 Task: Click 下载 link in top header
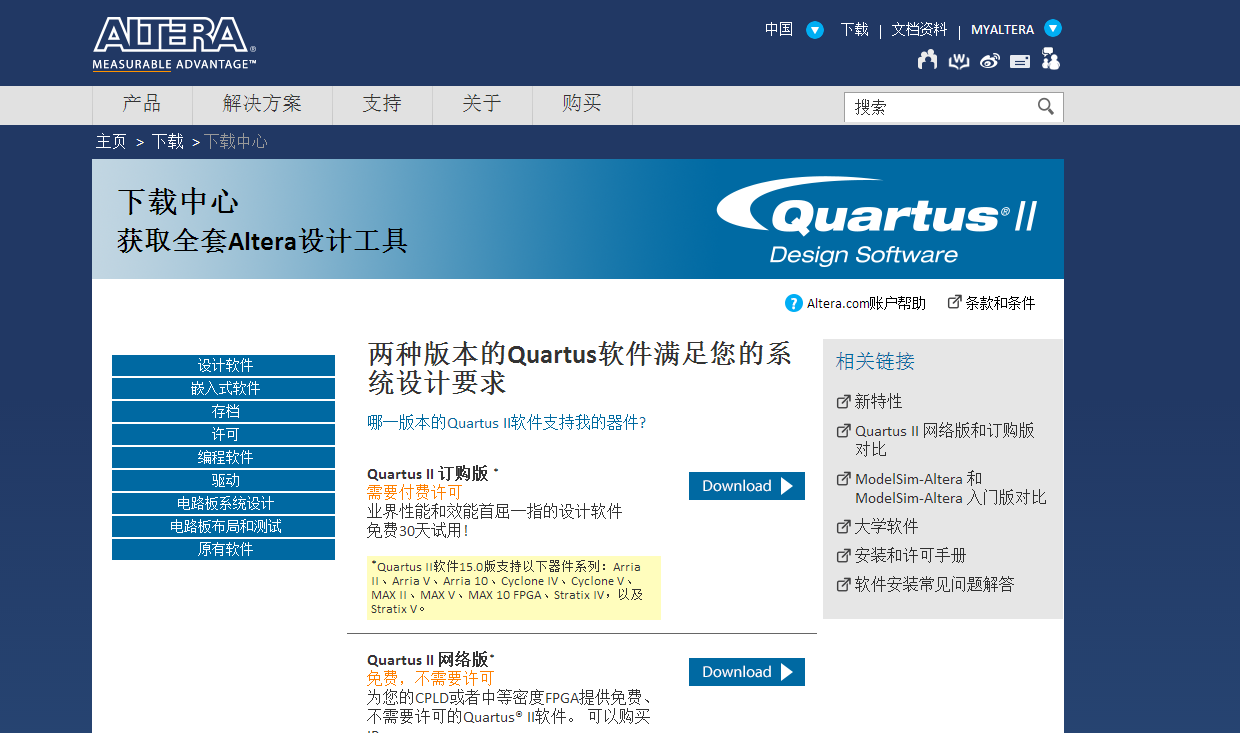point(854,30)
